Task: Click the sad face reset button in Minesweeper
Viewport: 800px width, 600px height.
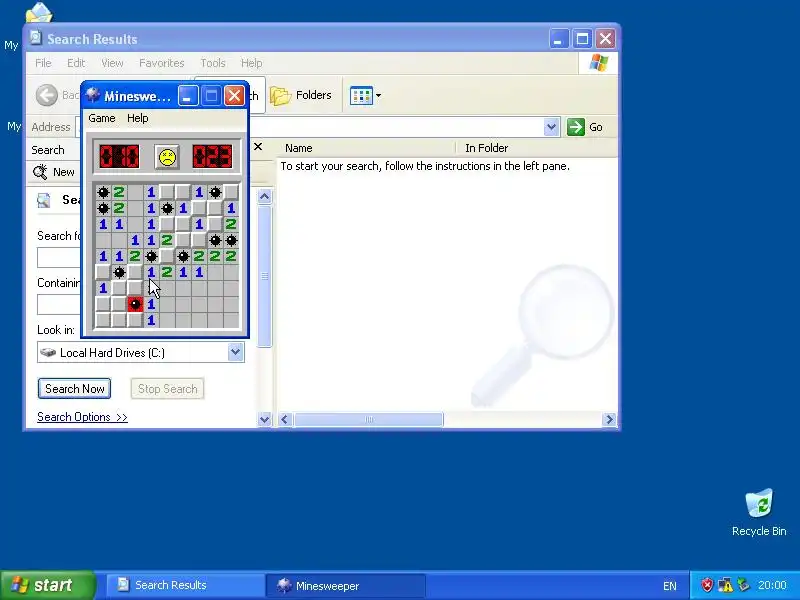Action: pyautogui.click(x=167, y=157)
